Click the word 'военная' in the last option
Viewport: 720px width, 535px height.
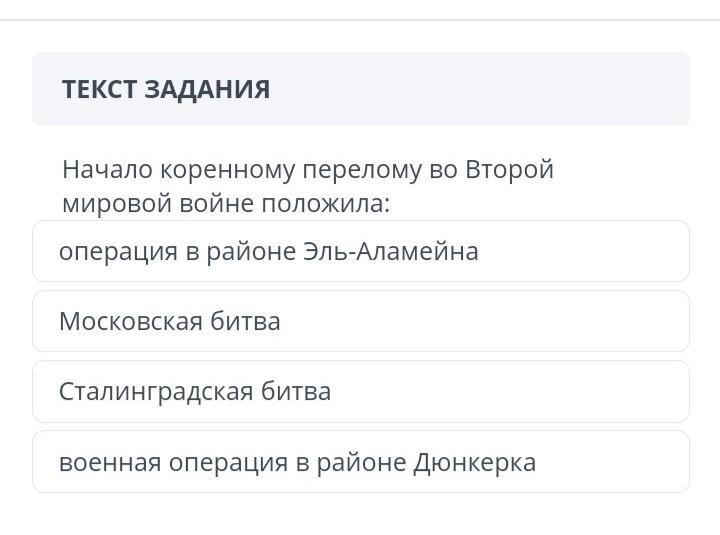coord(109,462)
